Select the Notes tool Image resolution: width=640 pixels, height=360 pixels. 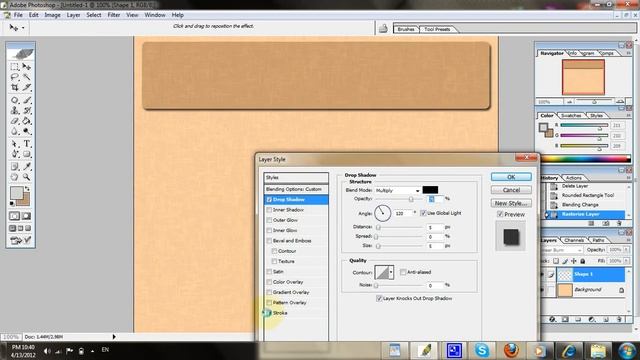pyautogui.click(x=15, y=167)
